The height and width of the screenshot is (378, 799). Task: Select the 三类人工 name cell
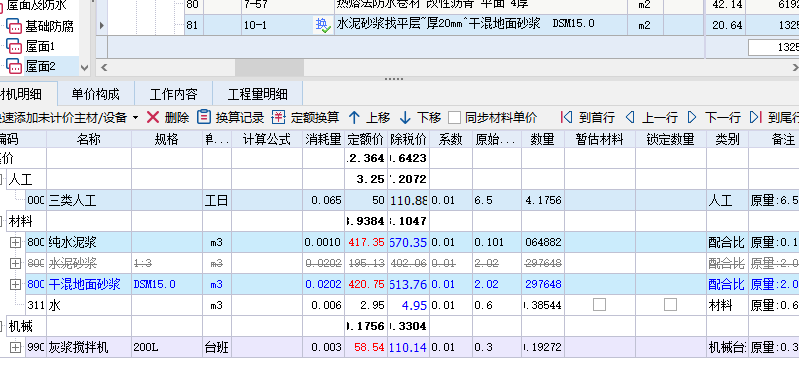[89, 200]
